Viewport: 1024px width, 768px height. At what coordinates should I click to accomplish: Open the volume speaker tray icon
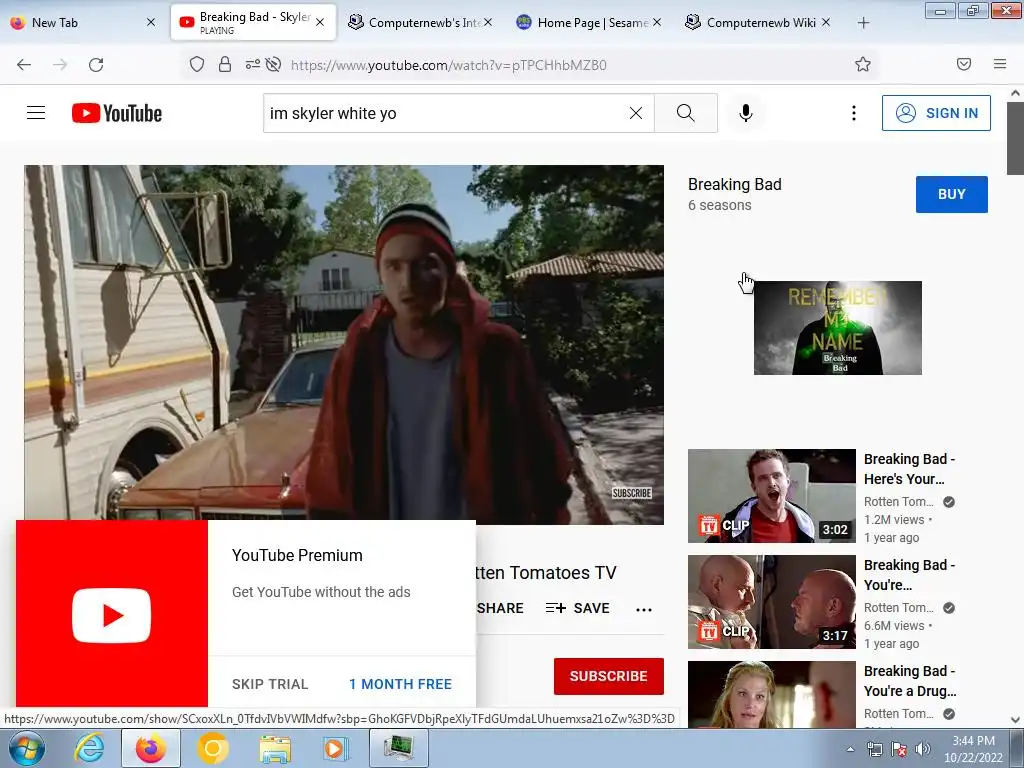coord(923,749)
